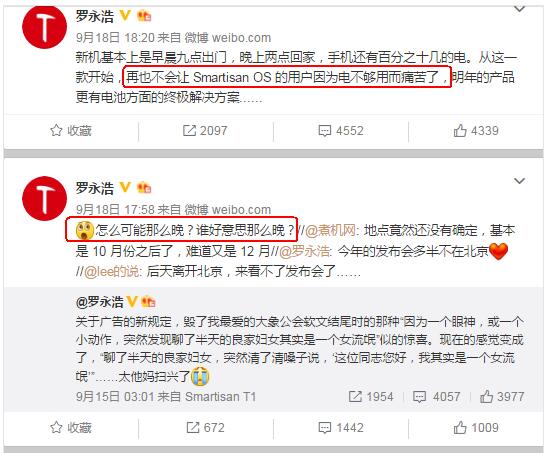Open quoted post author @罗永浩 profile

click(99, 302)
